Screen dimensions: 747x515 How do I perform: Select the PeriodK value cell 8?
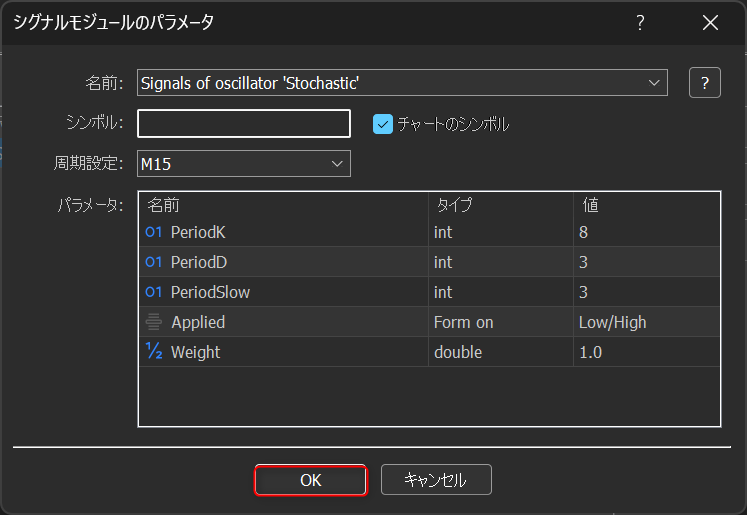[646, 232]
